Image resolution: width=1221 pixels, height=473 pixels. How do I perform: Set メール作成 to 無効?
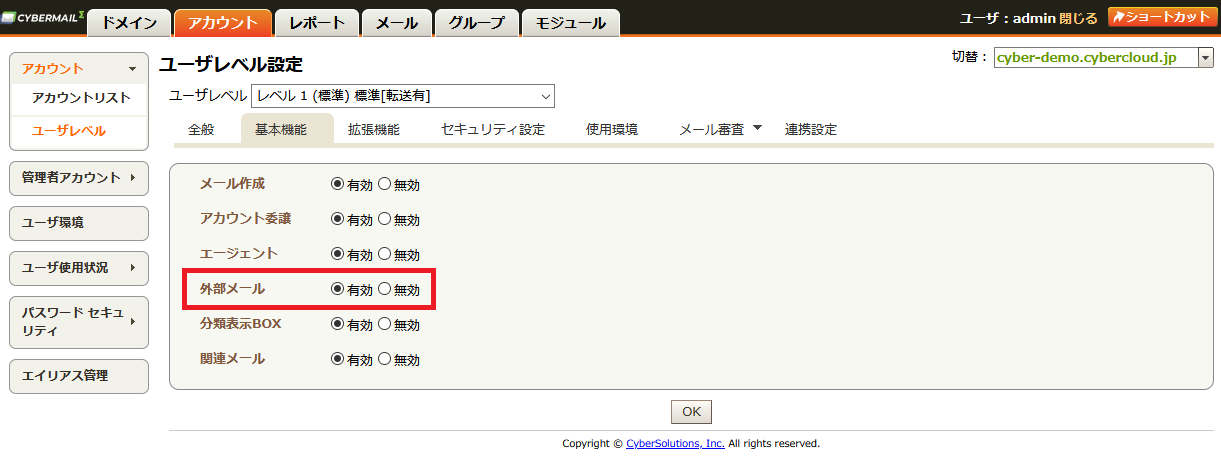click(x=385, y=184)
